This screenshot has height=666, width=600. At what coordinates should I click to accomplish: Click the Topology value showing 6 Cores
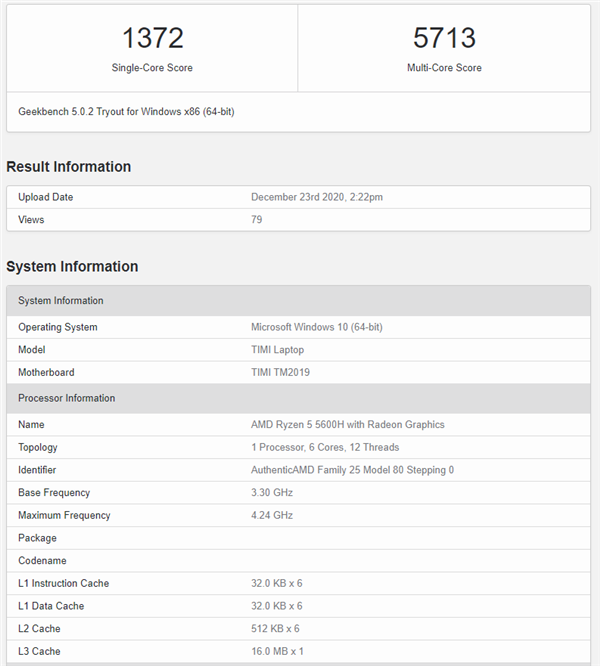[325, 447]
